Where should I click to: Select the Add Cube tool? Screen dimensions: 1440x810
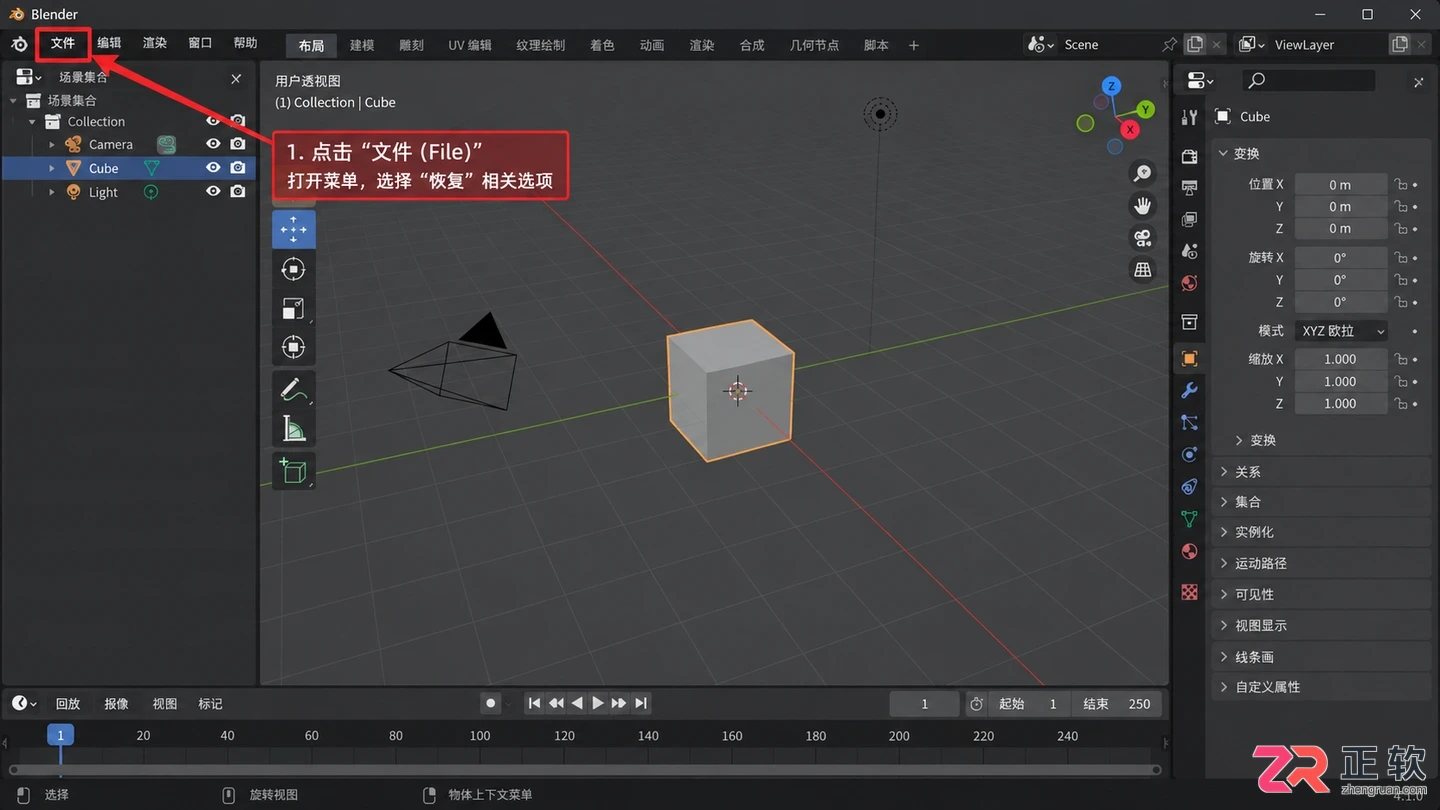pos(293,470)
